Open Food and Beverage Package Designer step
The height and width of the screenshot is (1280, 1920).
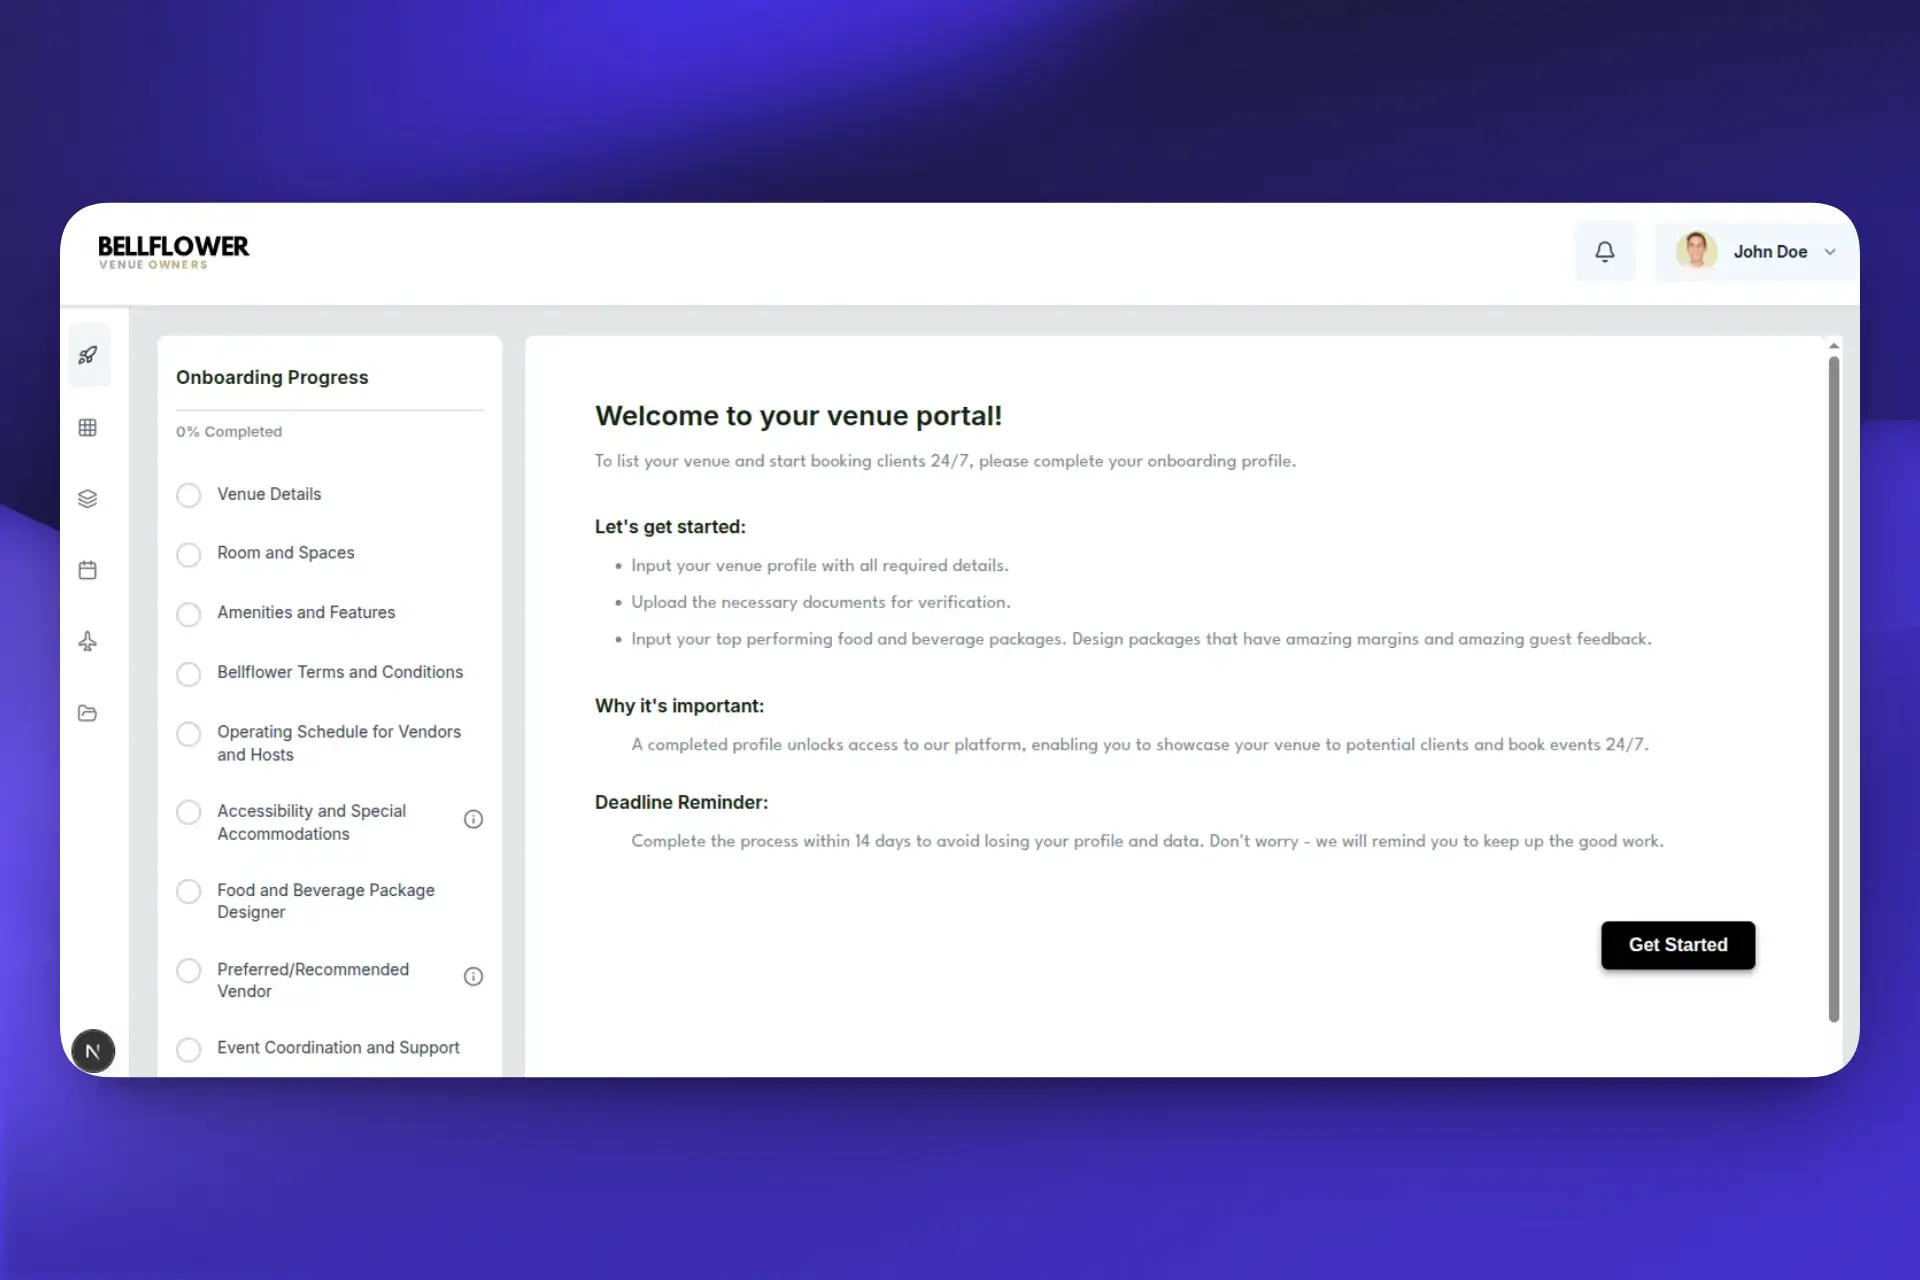point(326,901)
